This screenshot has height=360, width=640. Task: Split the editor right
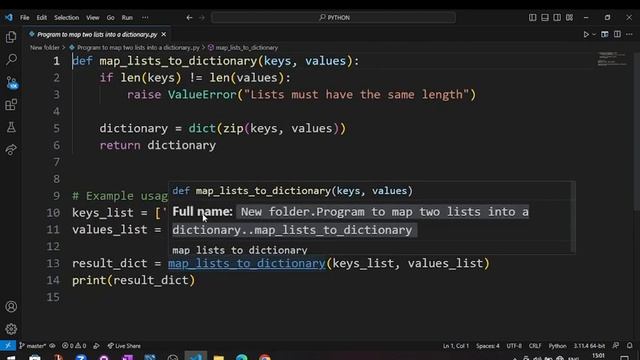coord(617,34)
